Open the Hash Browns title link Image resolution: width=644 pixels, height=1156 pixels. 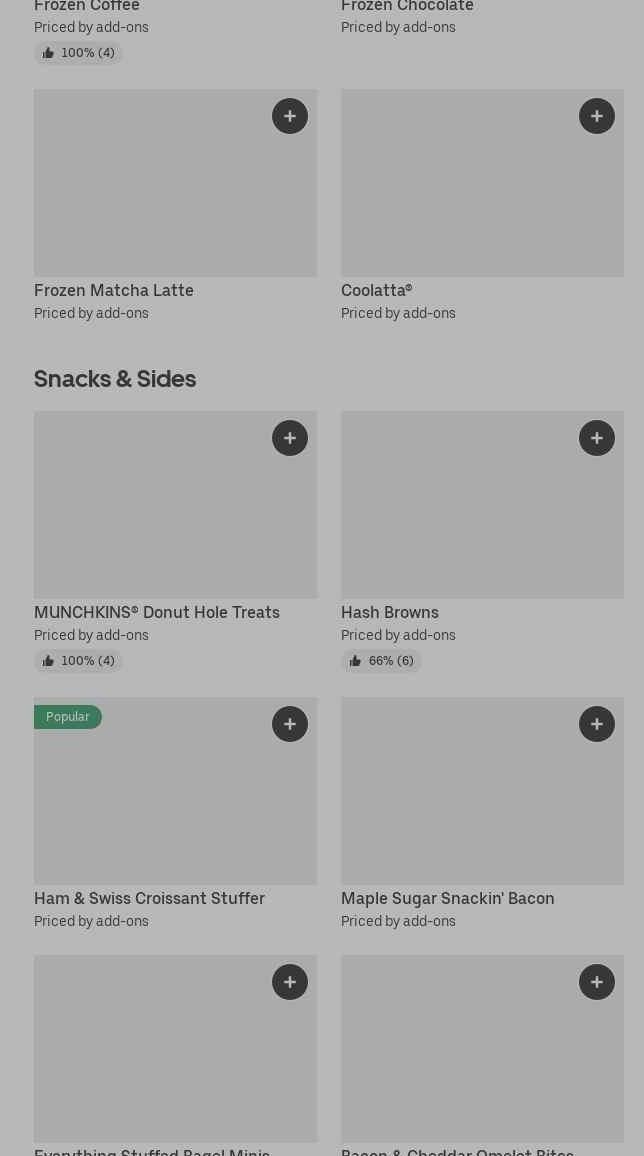point(390,612)
